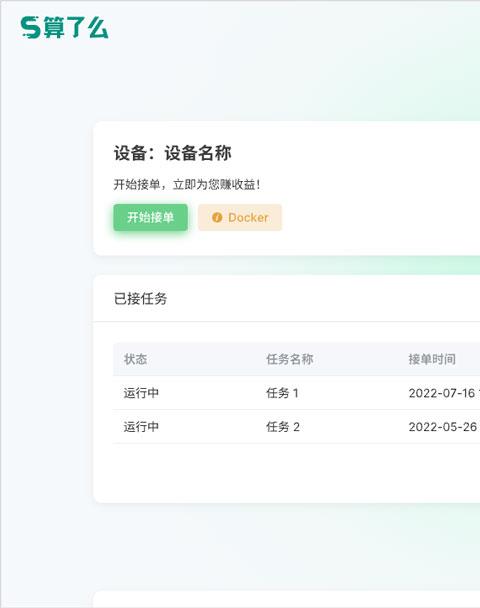
Task: Open the Docker button
Action: (x=240, y=218)
